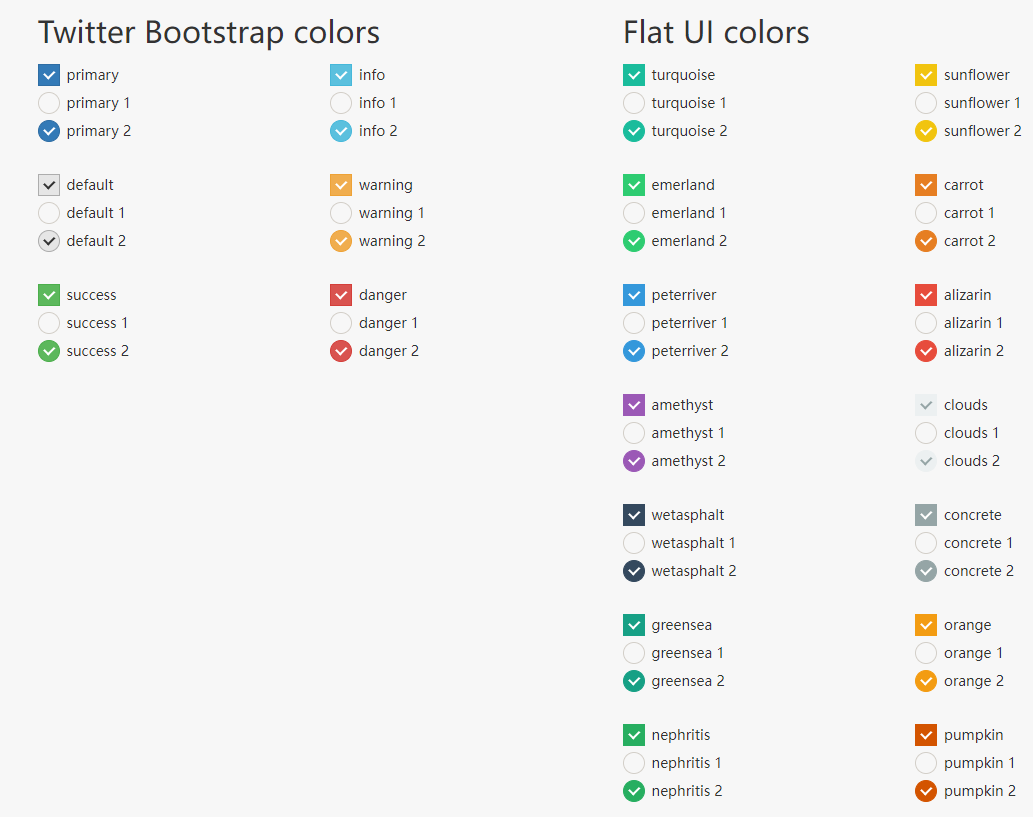Select concrete 1 radio button
This screenshot has width=1033, height=817.
click(x=926, y=543)
